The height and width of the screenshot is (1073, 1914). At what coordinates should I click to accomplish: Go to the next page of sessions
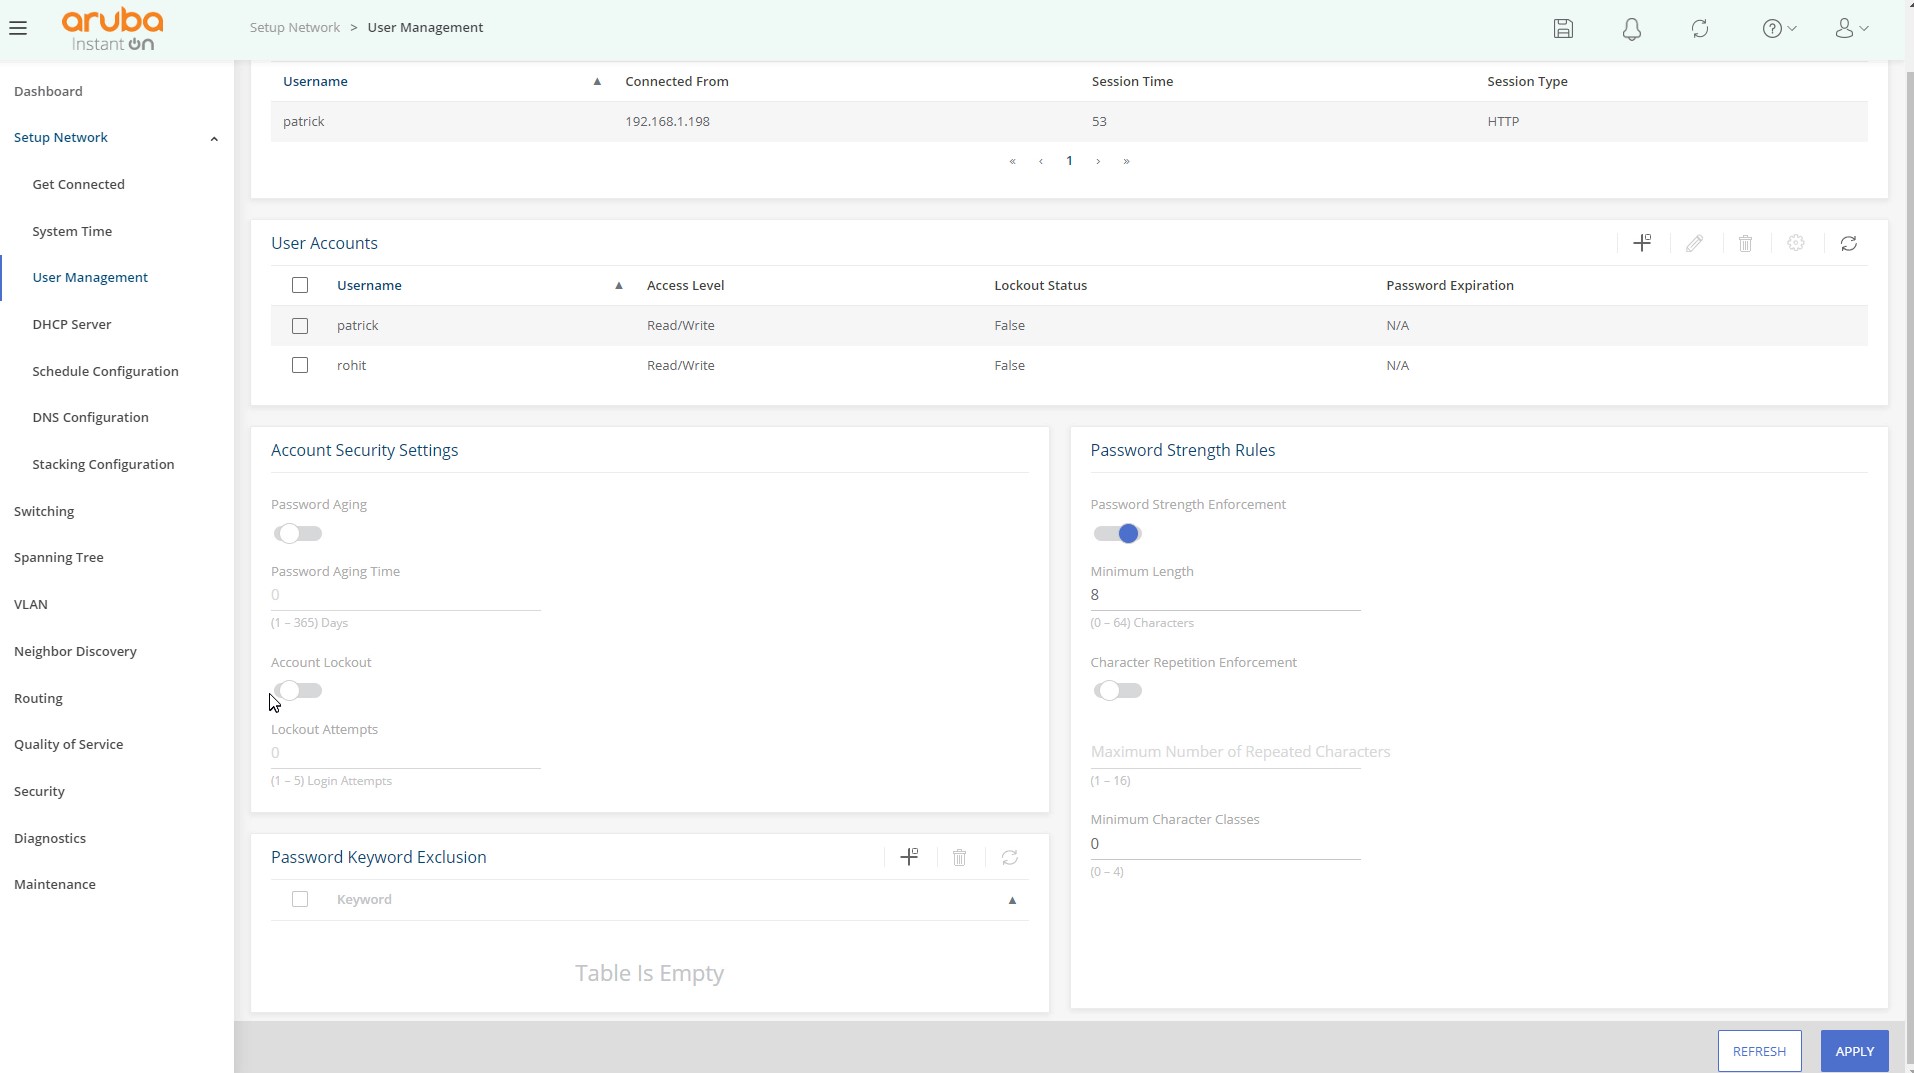(1098, 161)
